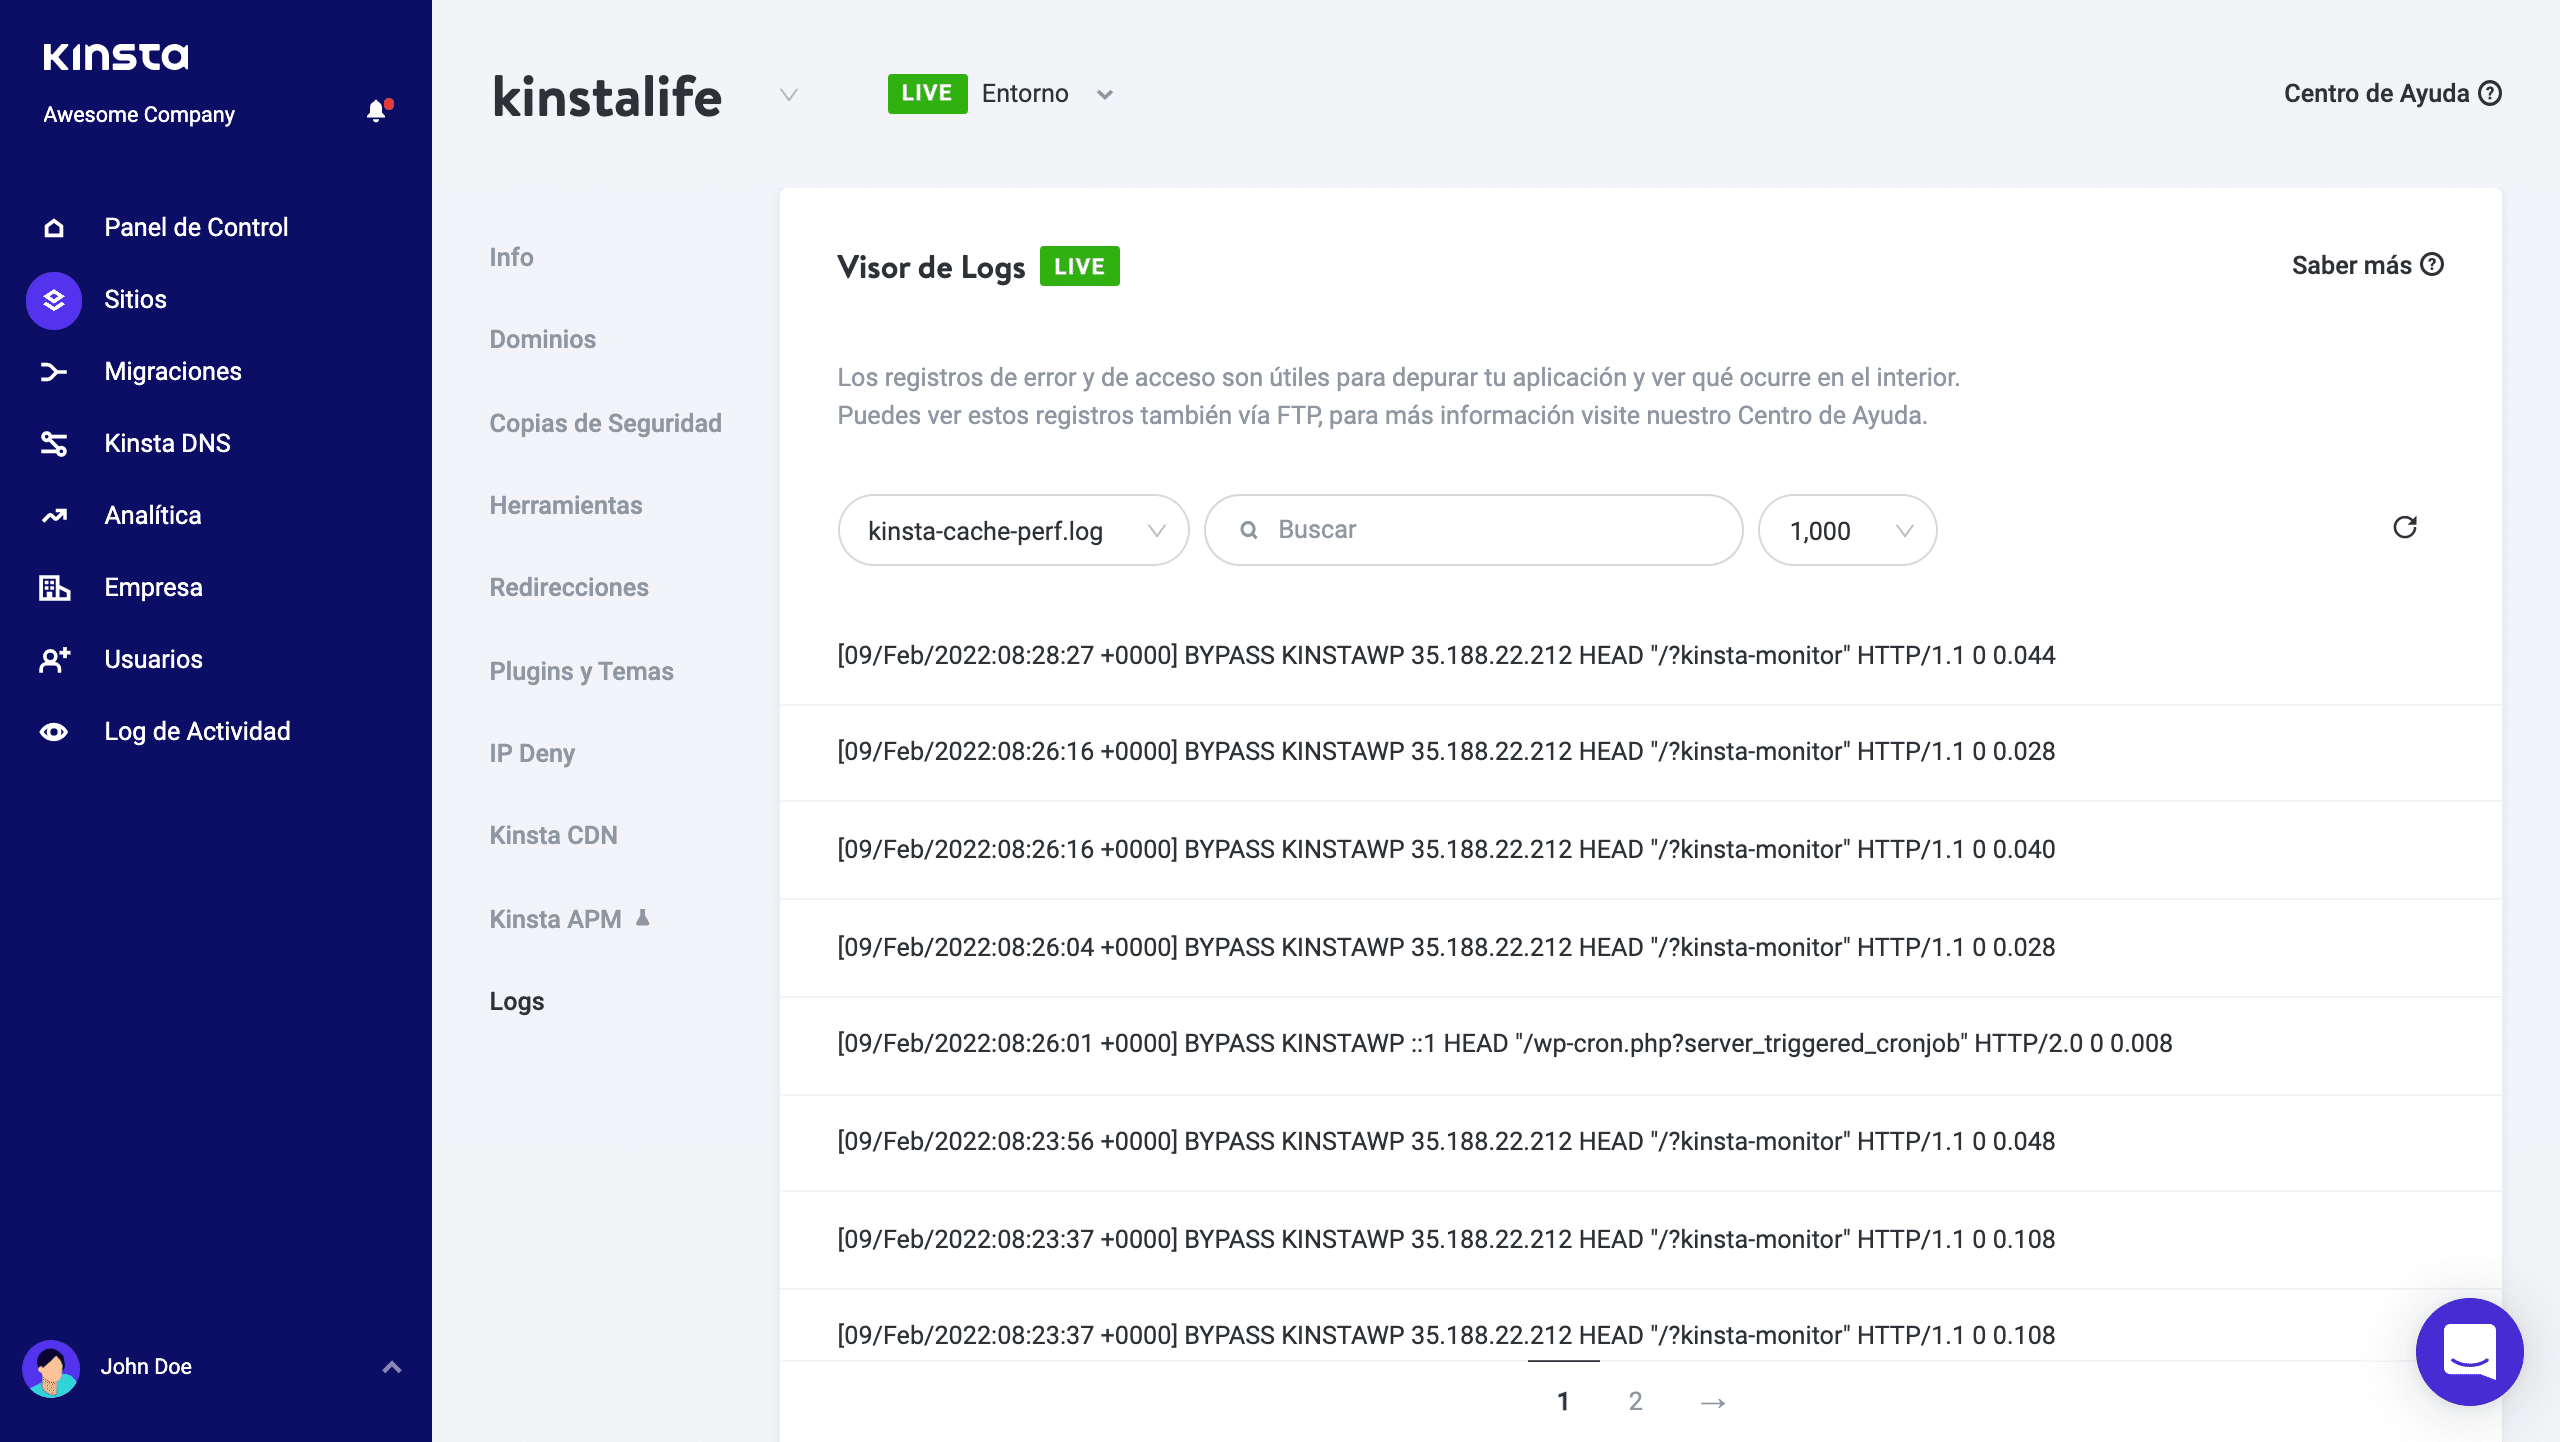Expand the Entorno environment dropdown

tap(1104, 95)
